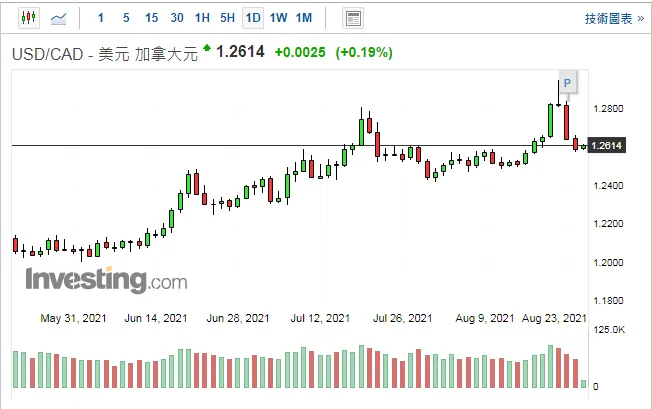652x409 pixels.
Task: Click the 1.2800 price axis label
Action: 608,109
